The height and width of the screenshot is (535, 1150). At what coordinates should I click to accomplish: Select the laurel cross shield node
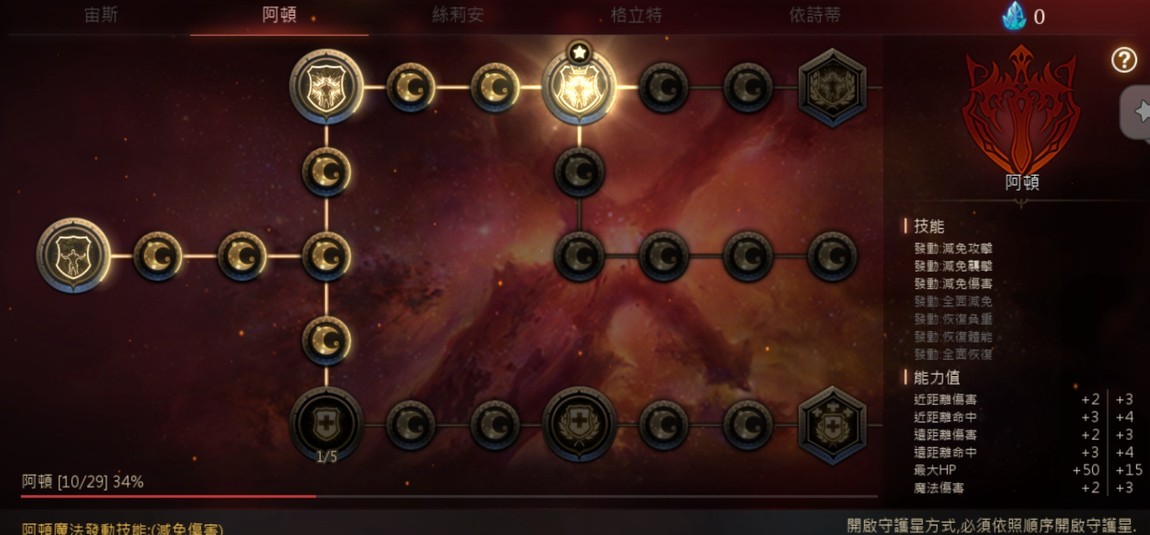[x=579, y=424]
